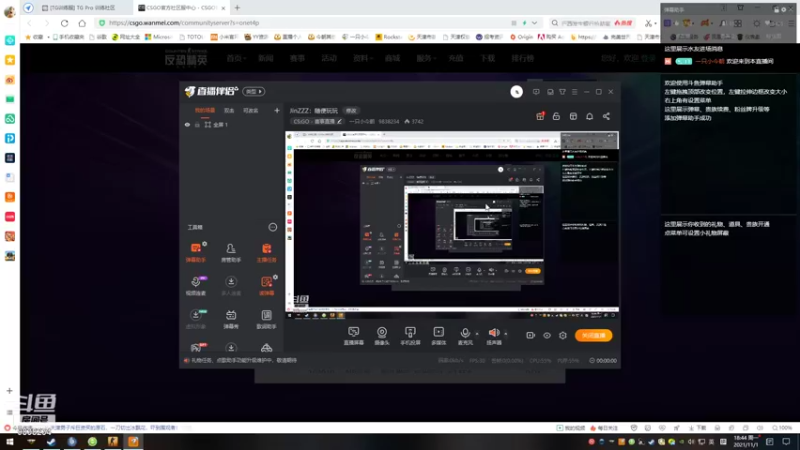
Task: Click the feedback message icon in title bar
Action: pos(536,92)
